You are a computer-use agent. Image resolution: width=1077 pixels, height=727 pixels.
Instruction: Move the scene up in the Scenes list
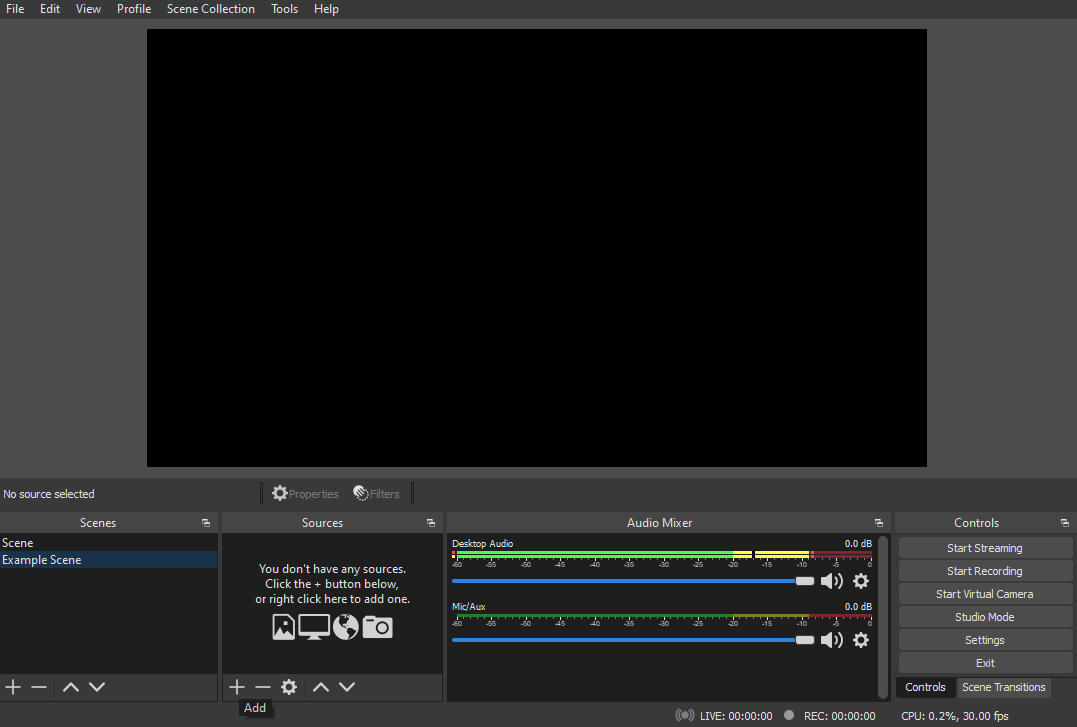pyautogui.click(x=71, y=686)
